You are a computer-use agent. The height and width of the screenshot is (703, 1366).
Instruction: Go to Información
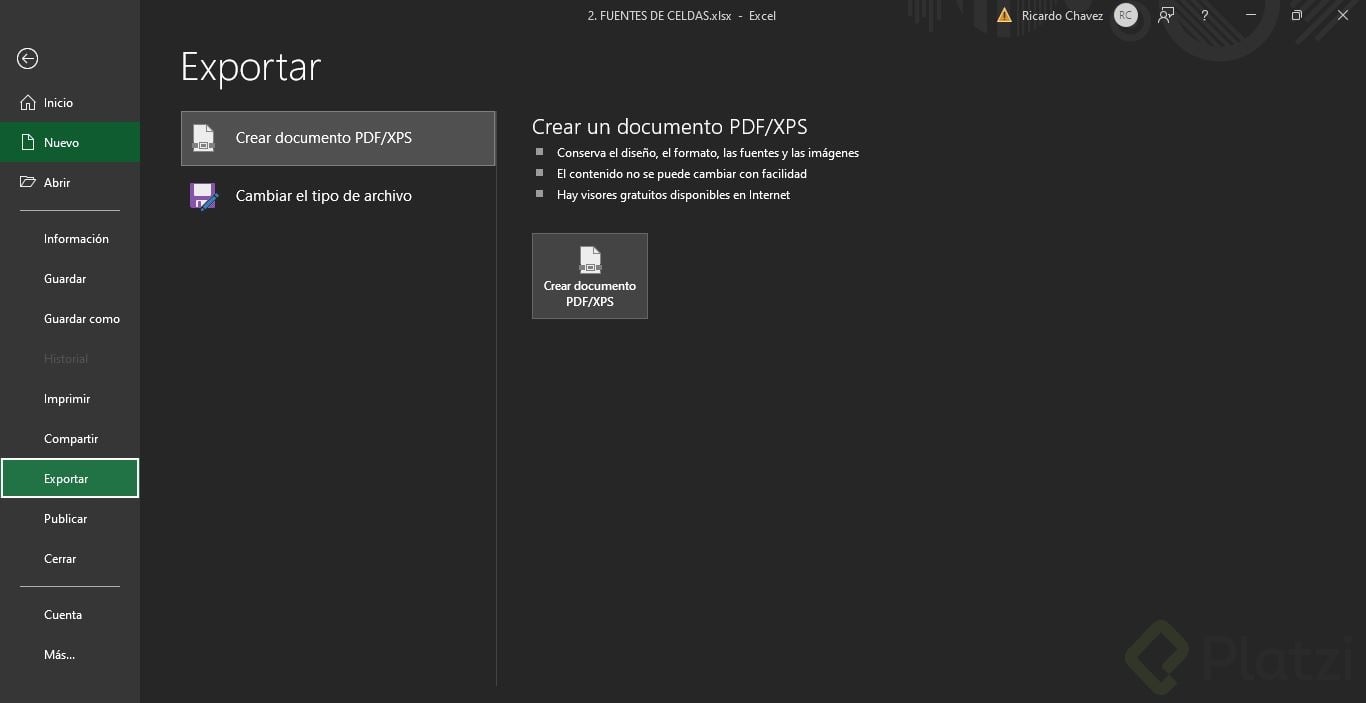70,239
